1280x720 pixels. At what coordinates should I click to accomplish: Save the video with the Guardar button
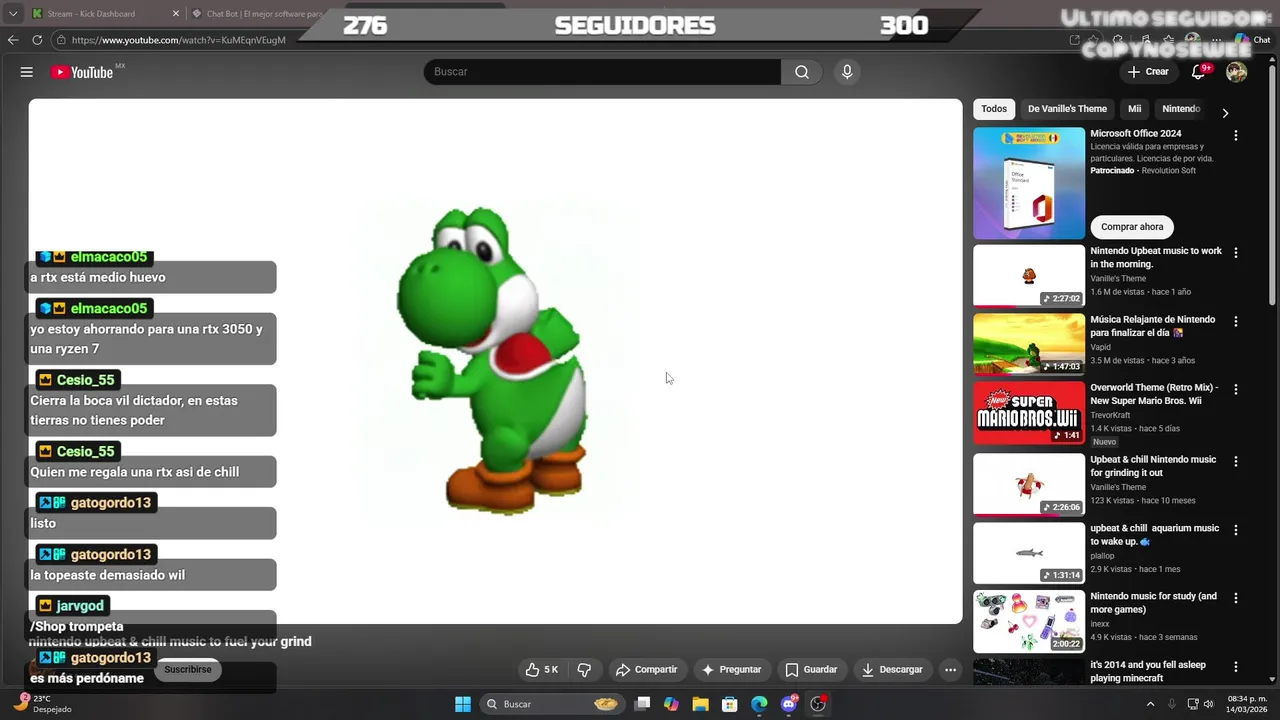[x=811, y=670]
